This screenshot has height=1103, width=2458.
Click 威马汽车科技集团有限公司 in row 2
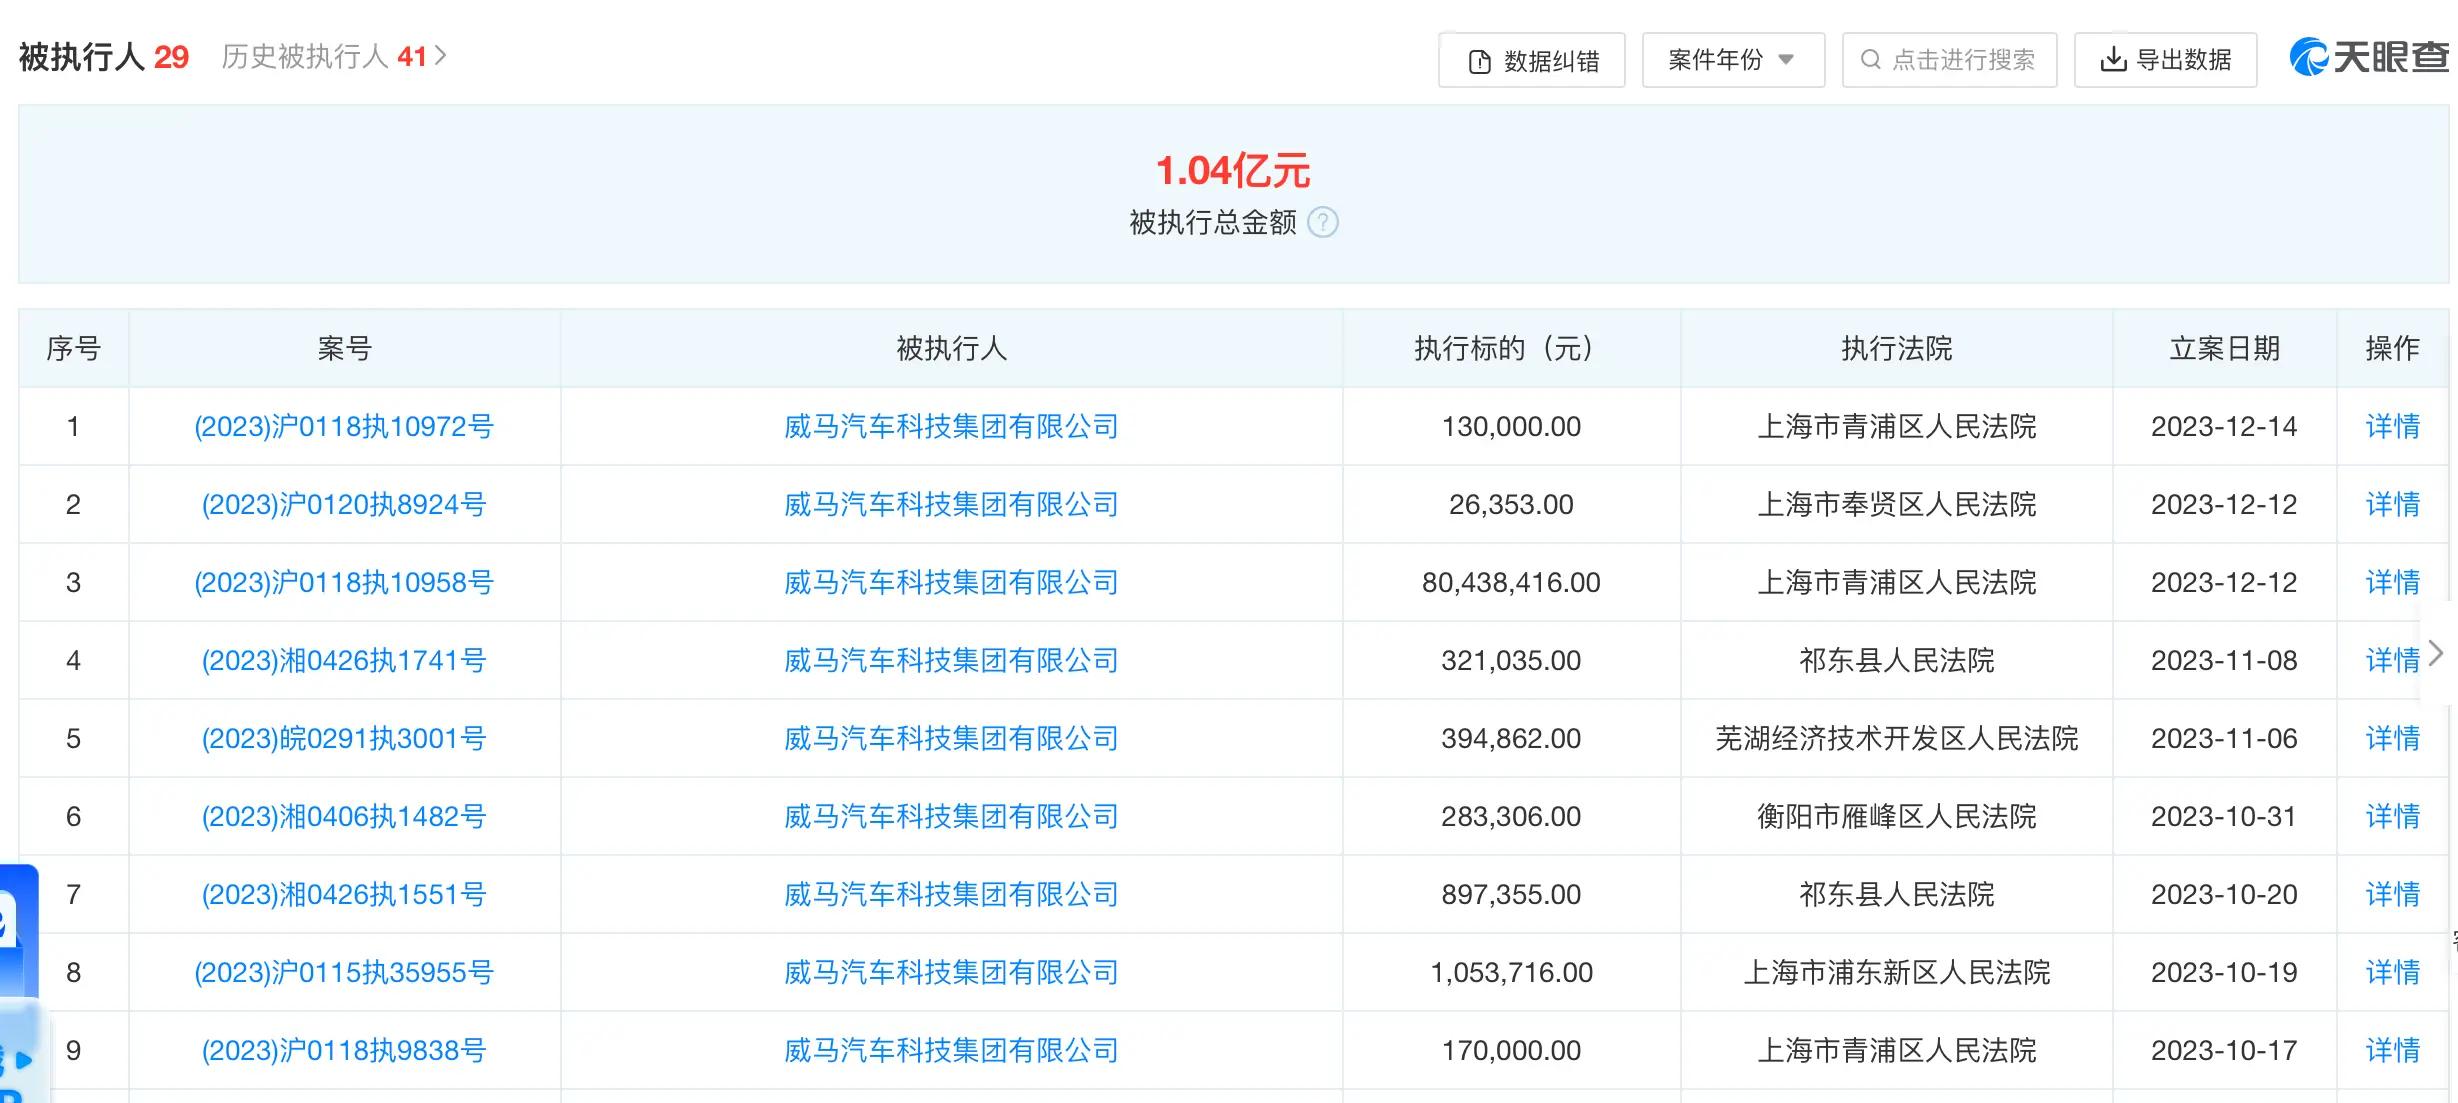coord(951,505)
